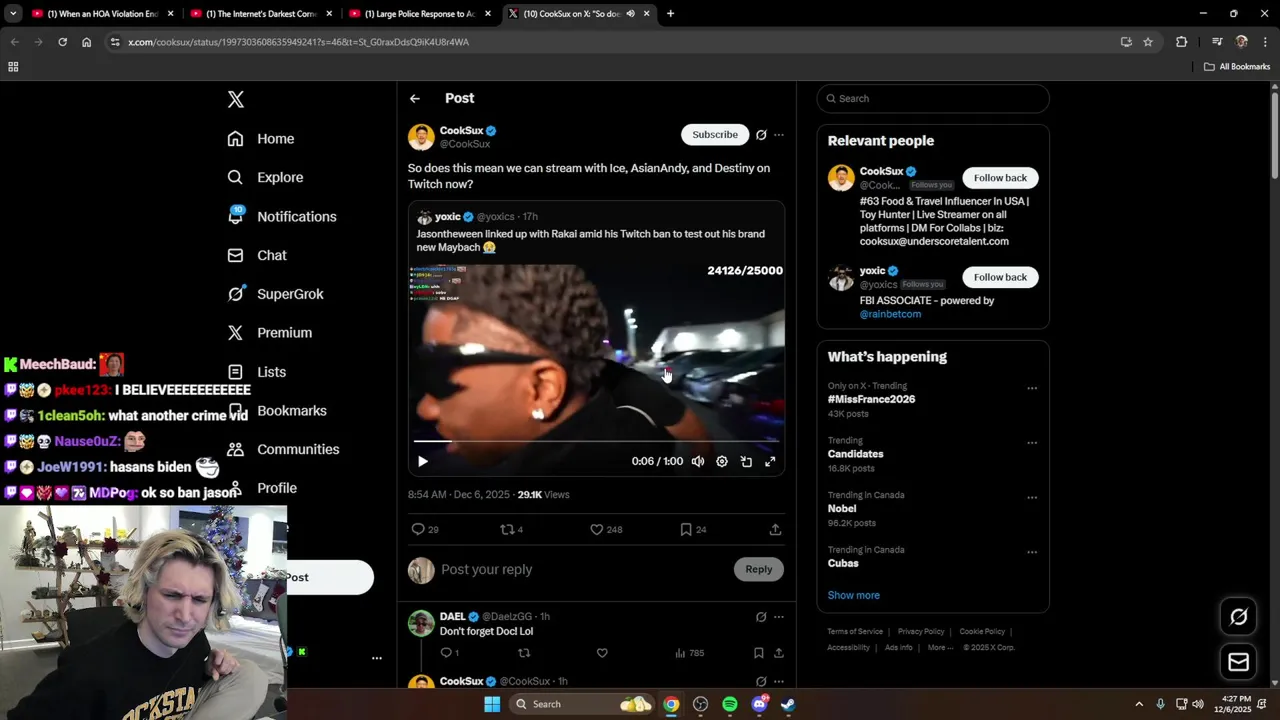Open the Windows Start menu
Screen dimensions: 1280x720
pyautogui.click(x=492, y=704)
